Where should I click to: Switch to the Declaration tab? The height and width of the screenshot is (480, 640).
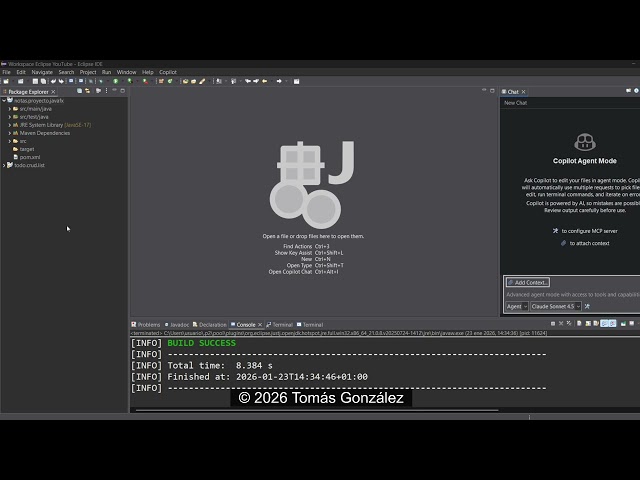click(x=209, y=325)
